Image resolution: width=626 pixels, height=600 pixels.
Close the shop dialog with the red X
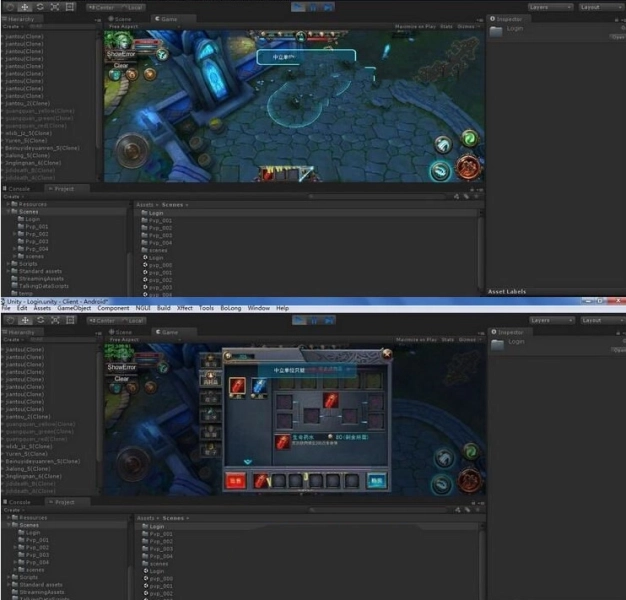[x=387, y=354]
